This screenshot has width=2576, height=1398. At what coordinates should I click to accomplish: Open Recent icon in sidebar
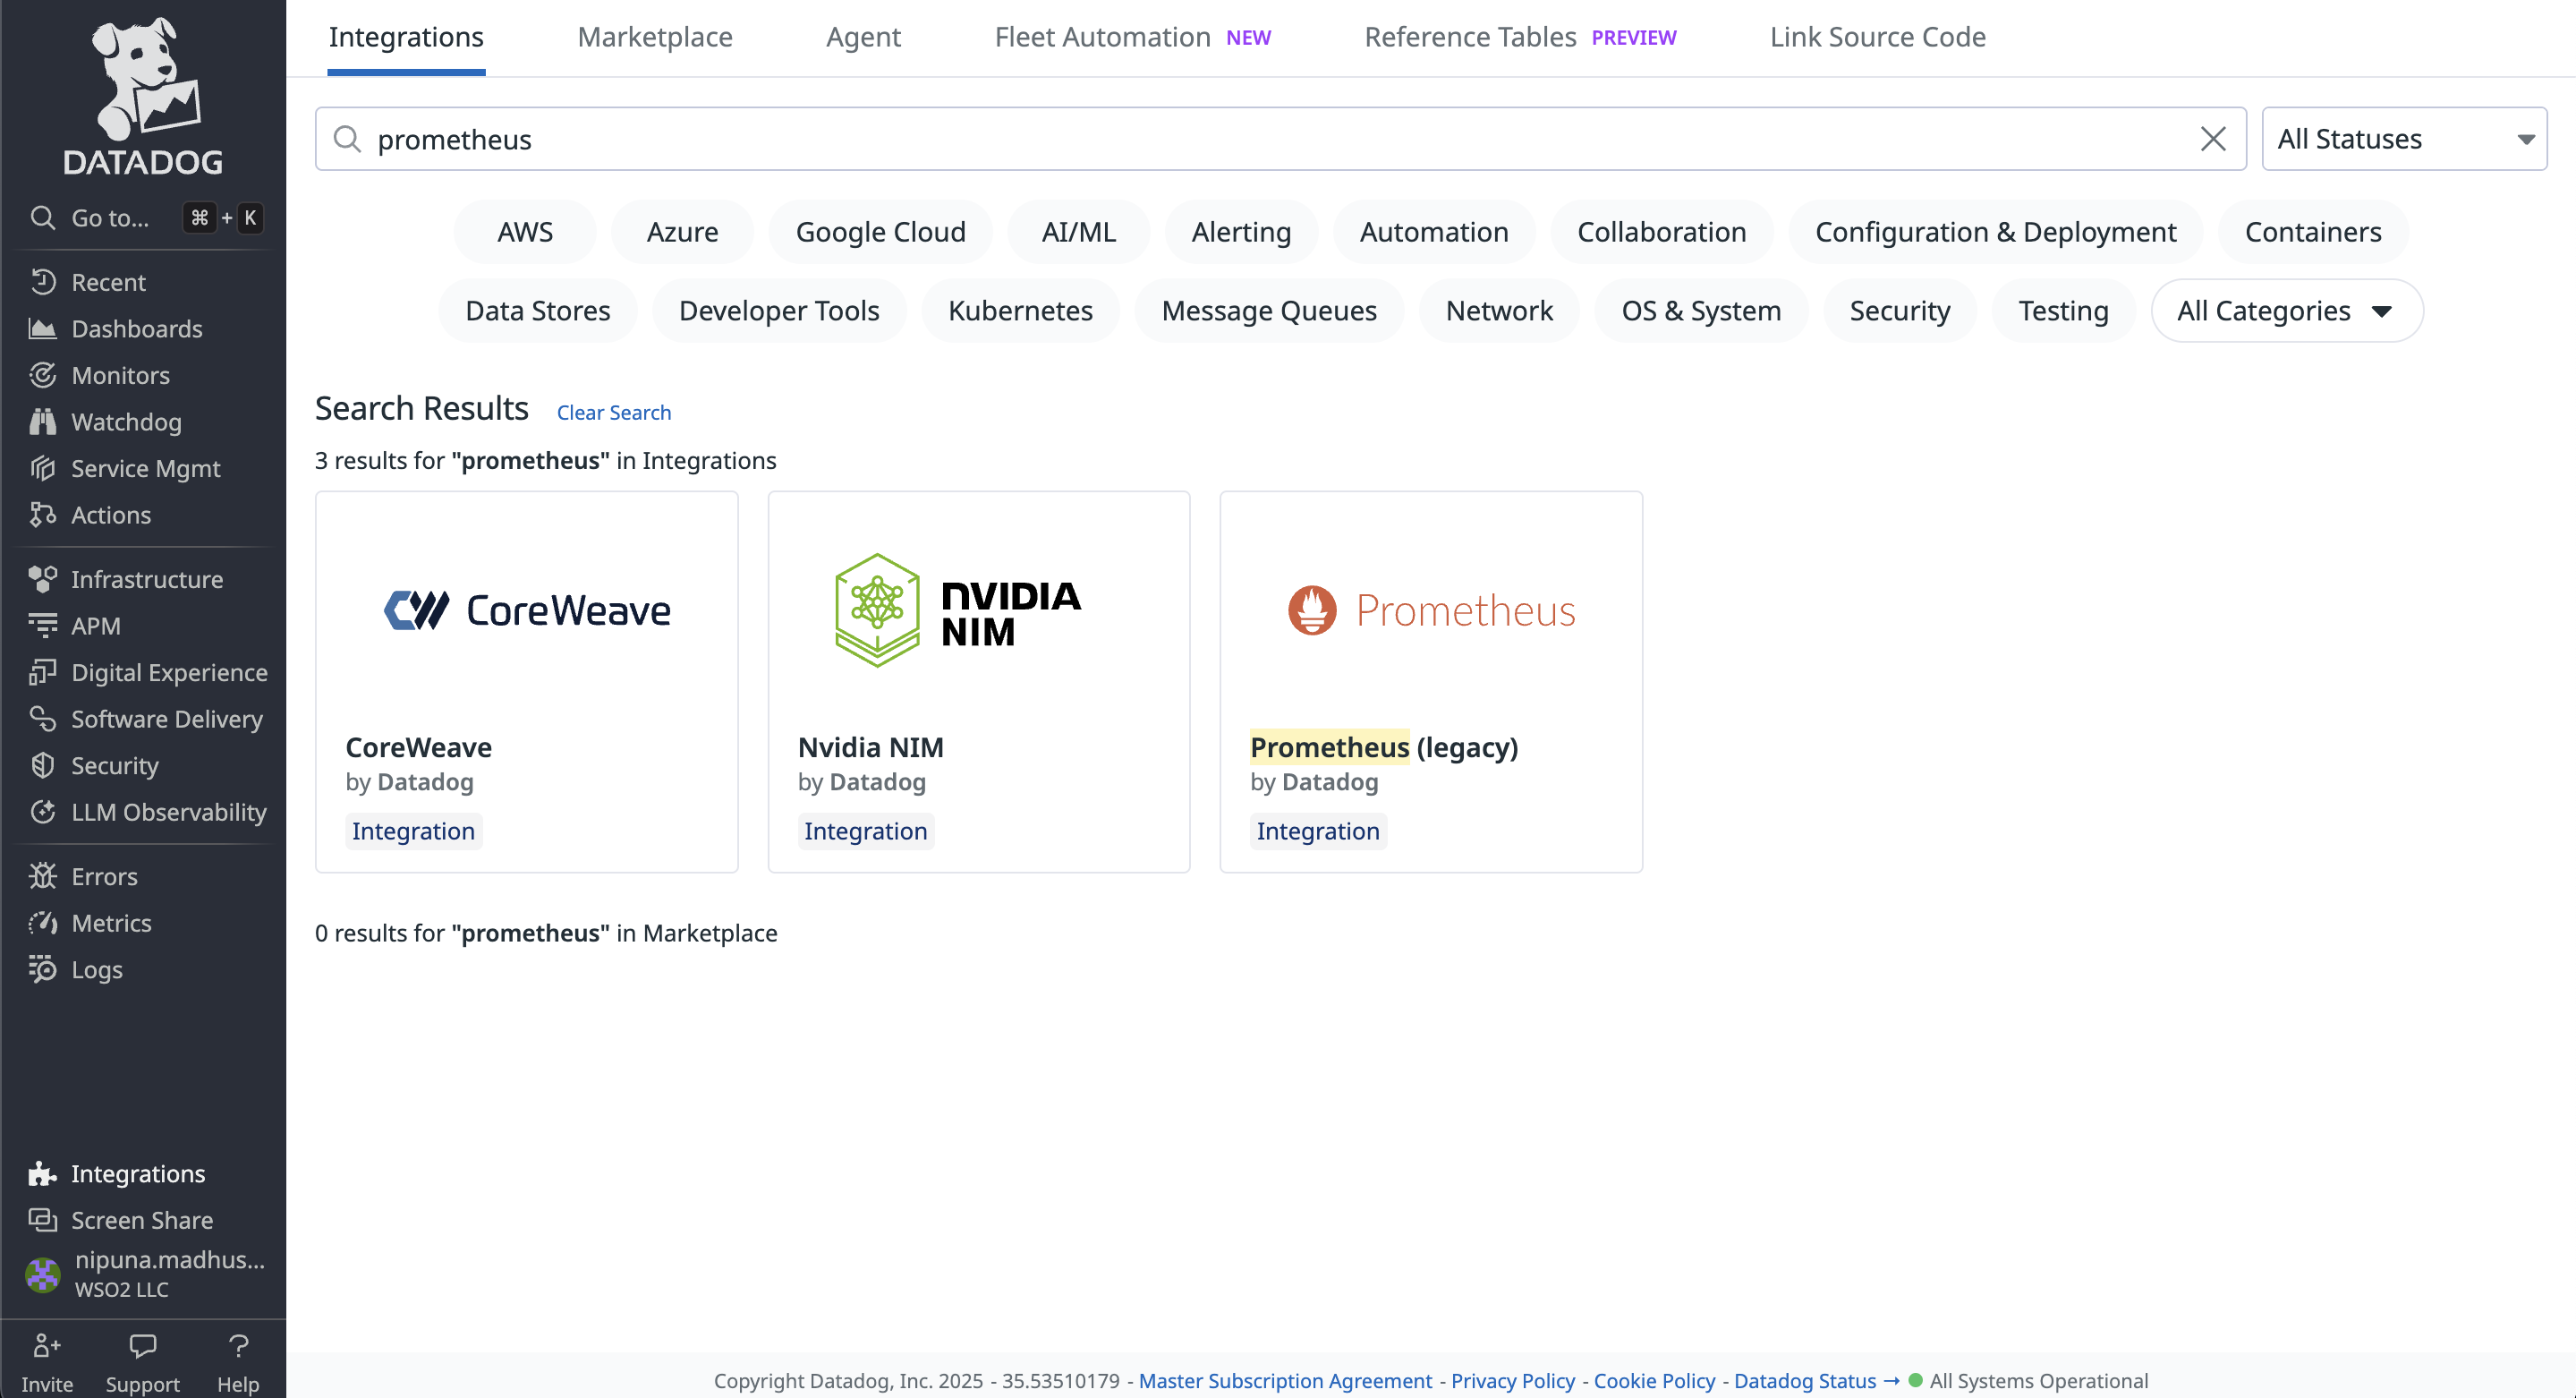(42, 282)
